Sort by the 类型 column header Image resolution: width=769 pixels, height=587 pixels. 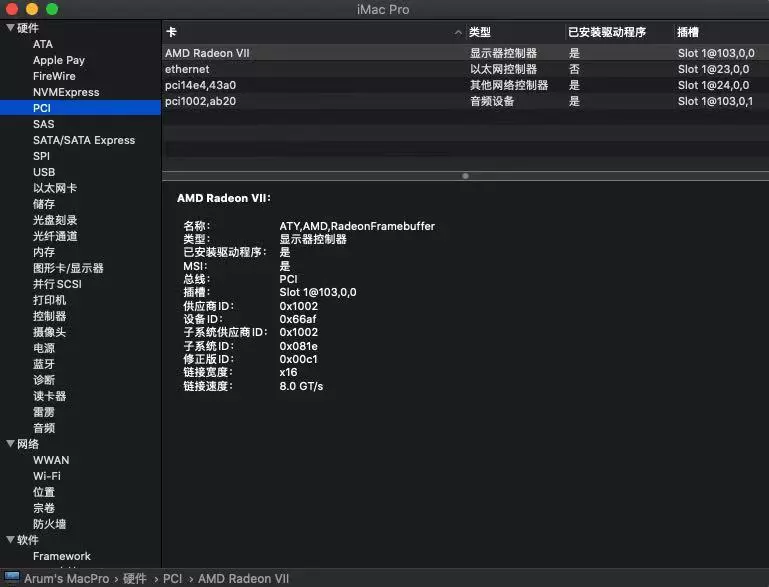tap(480, 32)
